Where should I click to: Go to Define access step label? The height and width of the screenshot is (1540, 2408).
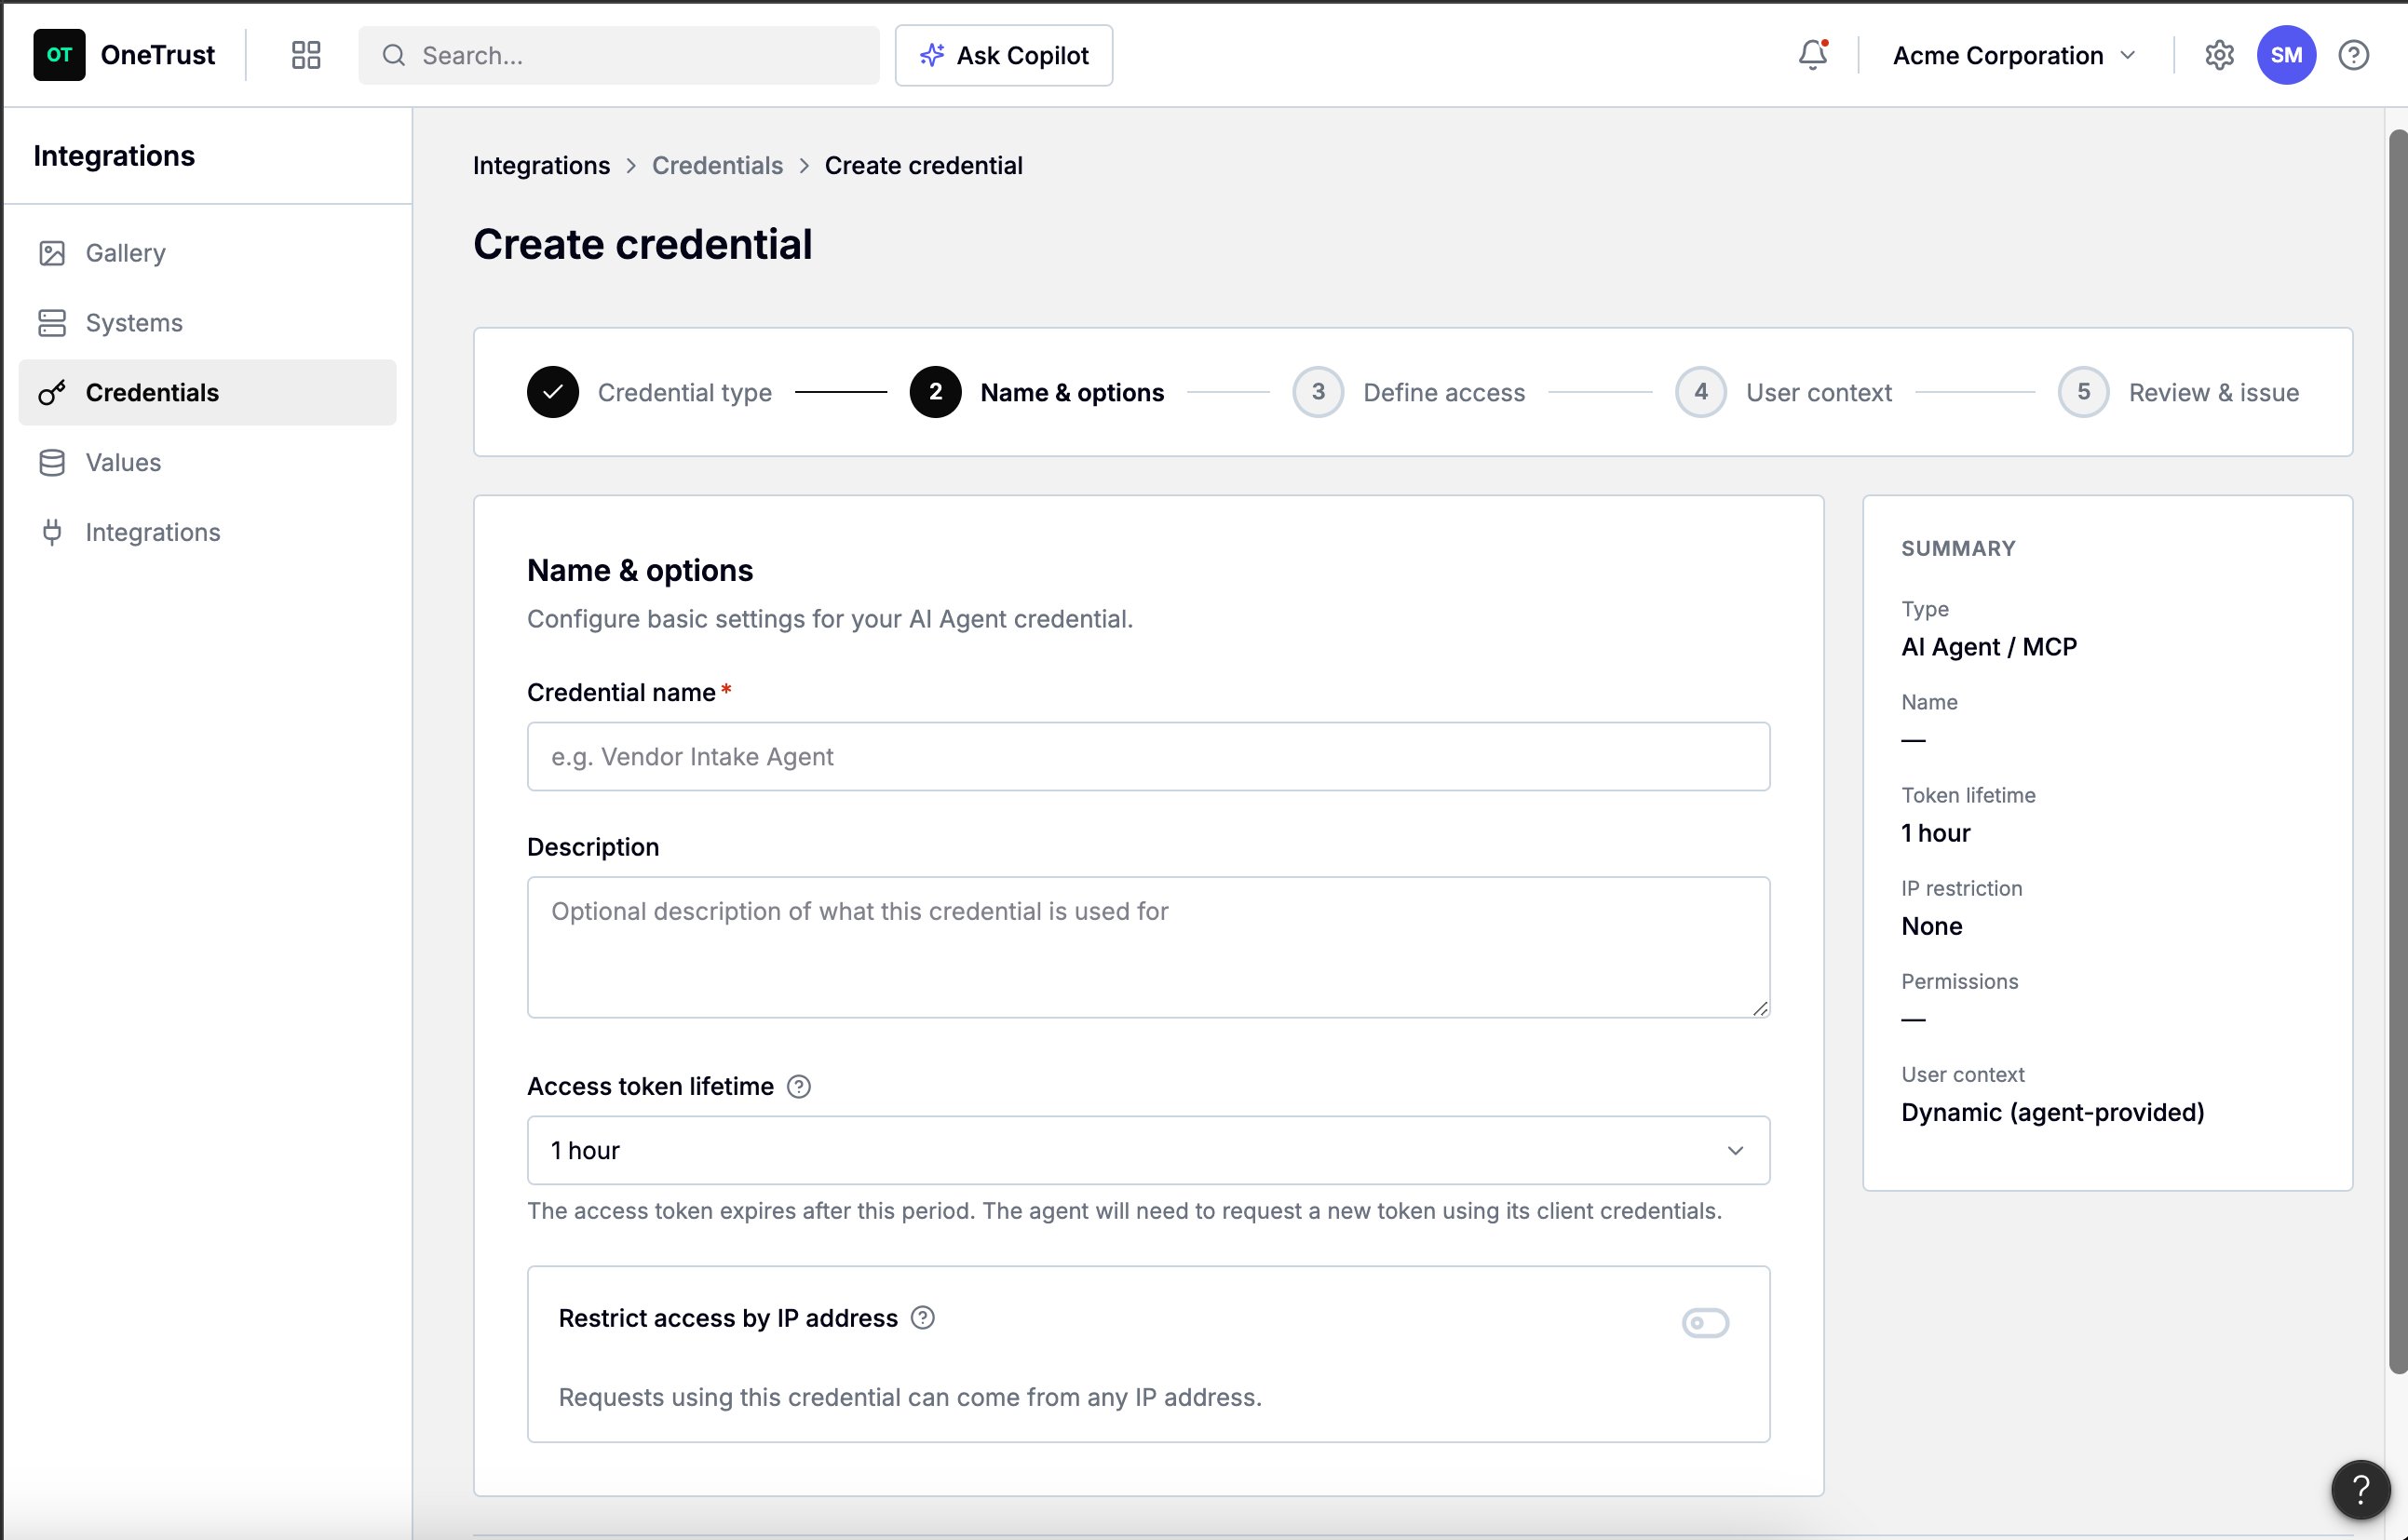click(x=1444, y=393)
